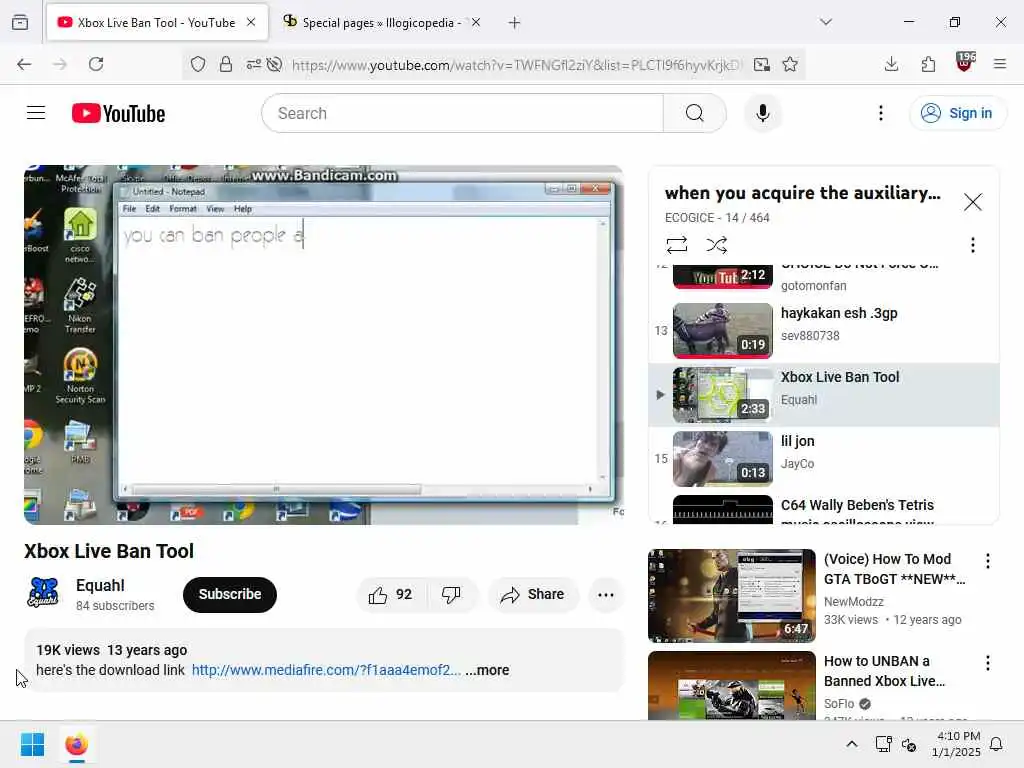The height and width of the screenshot is (768, 1024).
Task: Expand description with ...more
Action: (487, 670)
